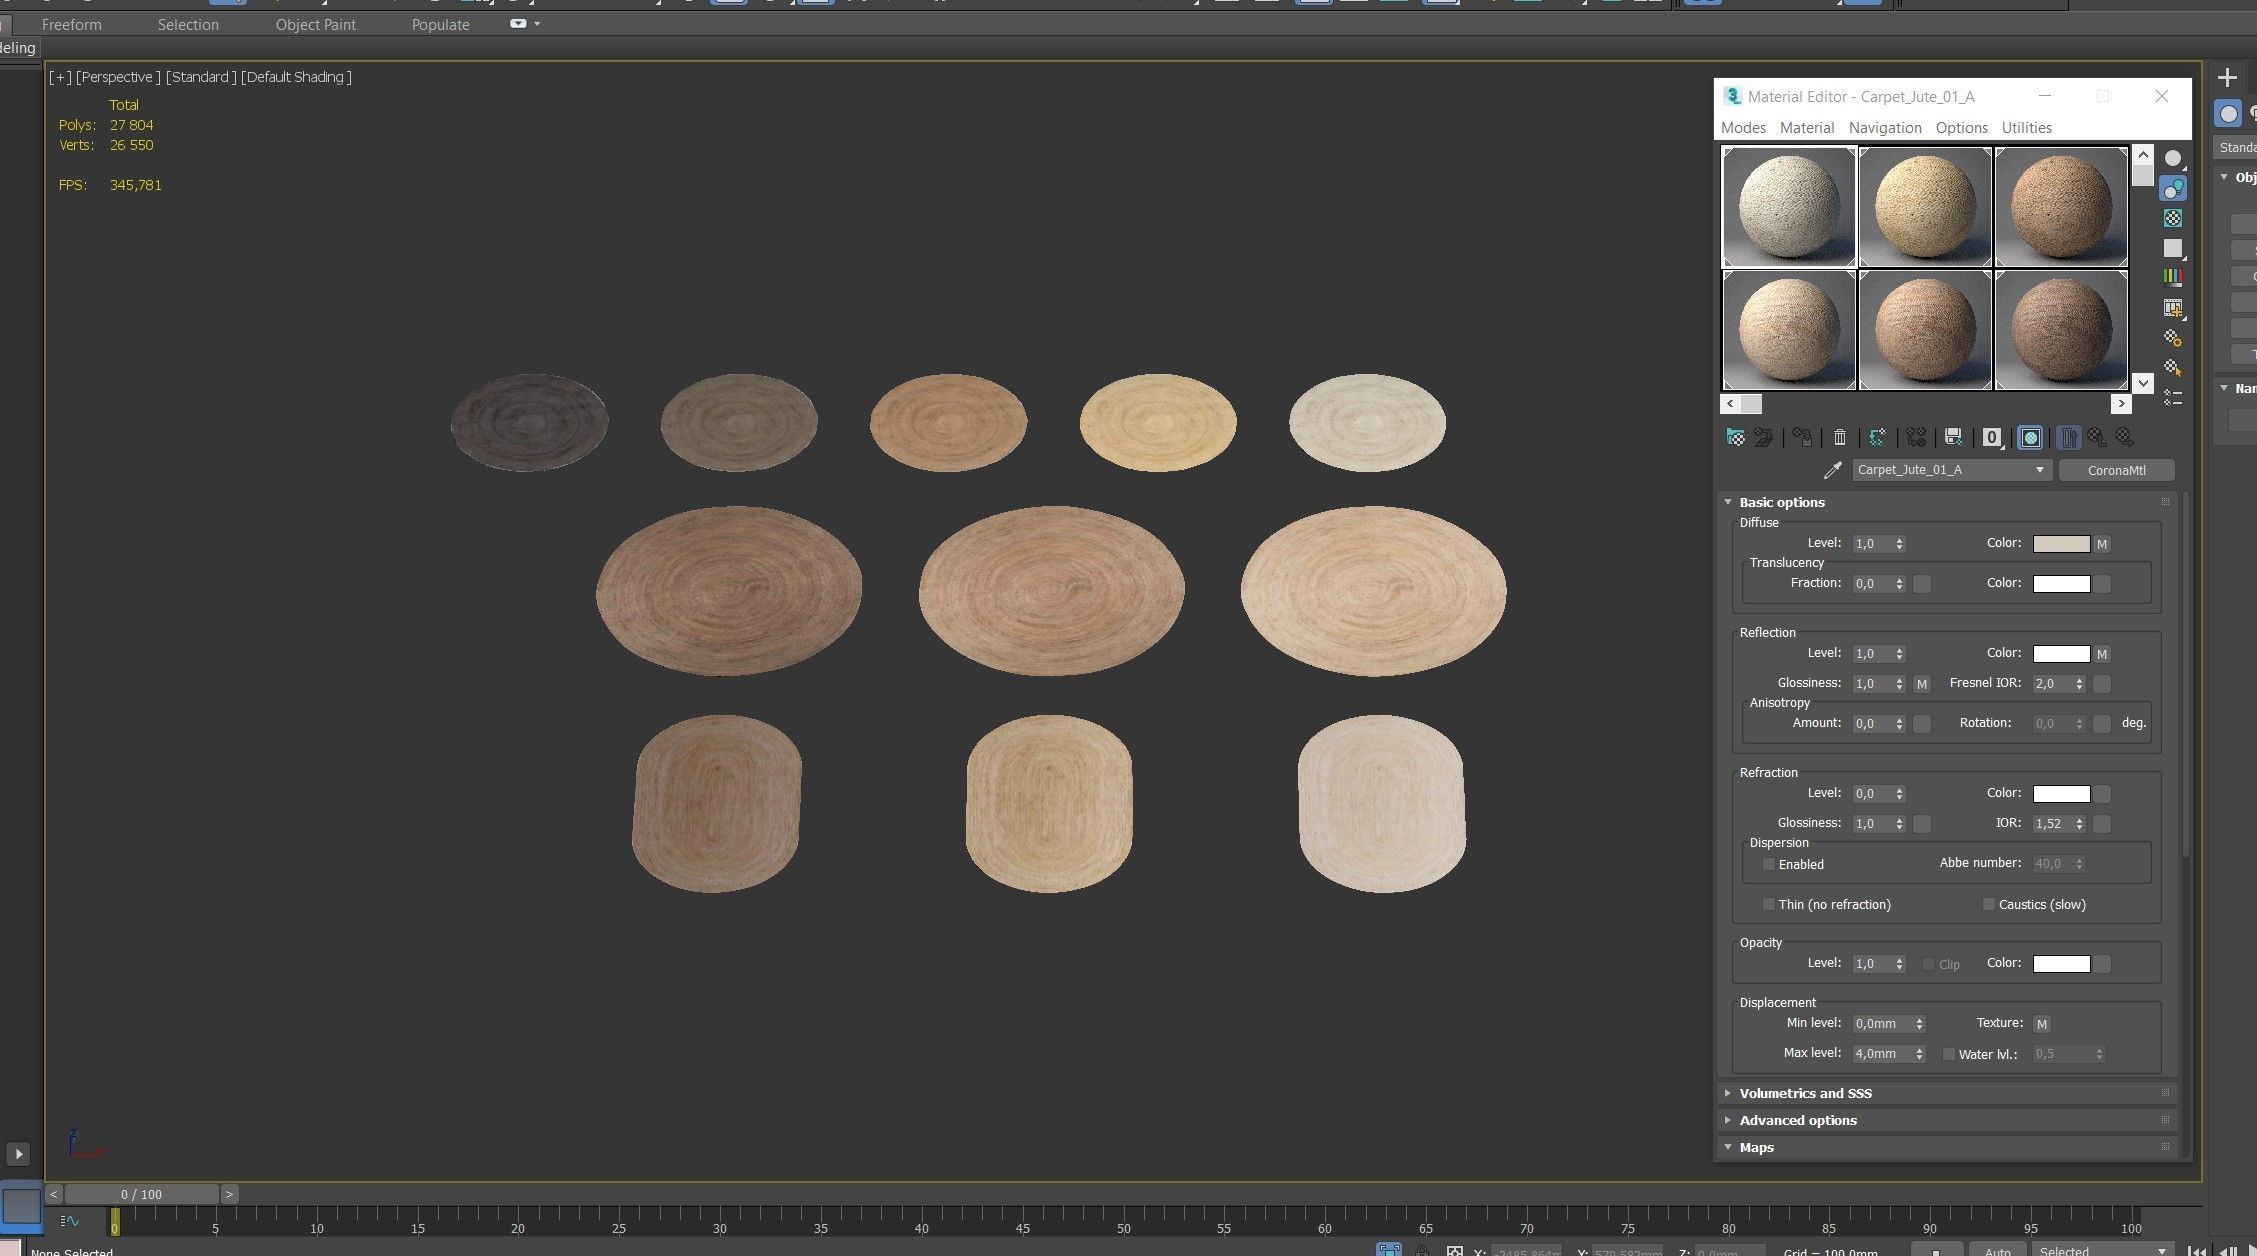The width and height of the screenshot is (2257, 1256).
Task: Enable Caustics (slow) checkbox
Action: pos(1988,904)
